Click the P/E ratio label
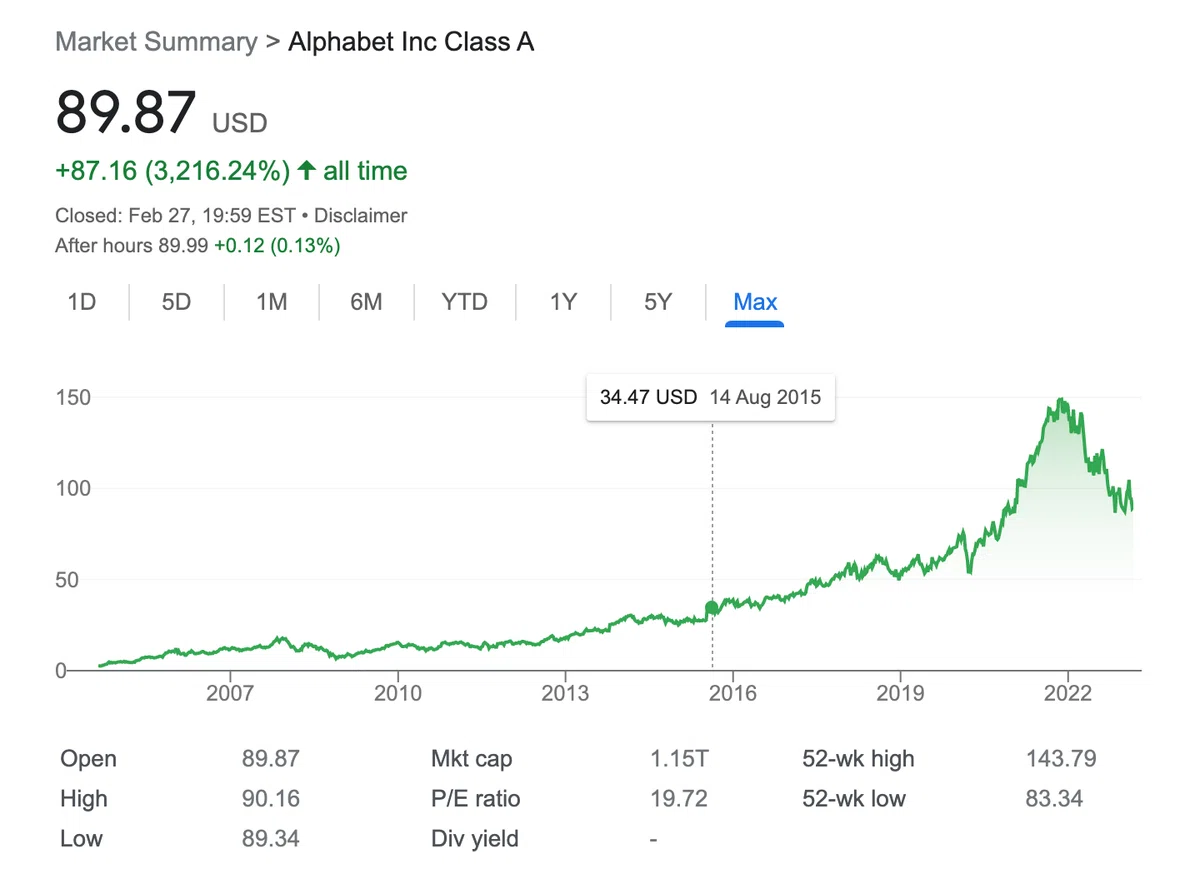This screenshot has width=1200, height=873. click(476, 799)
